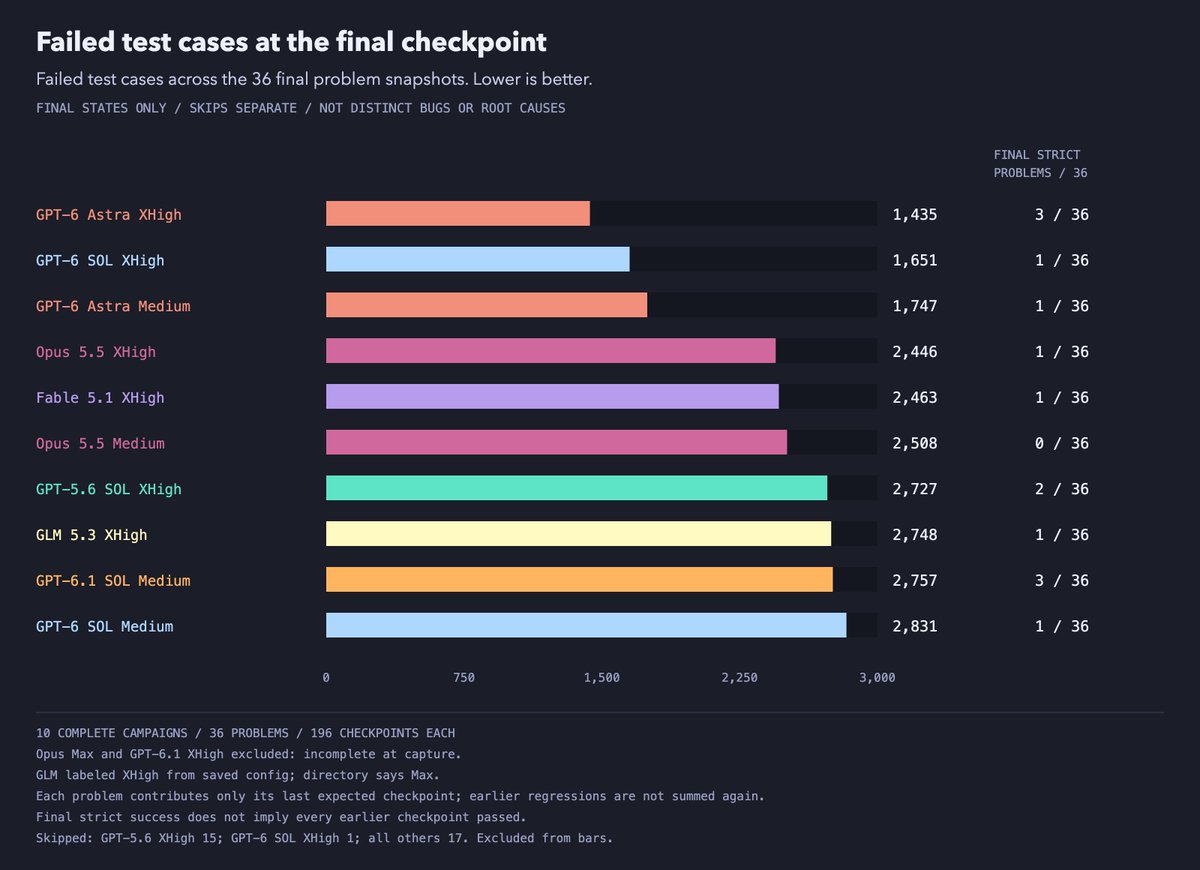Click the 'FINAL STATES ONLY' caption line

point(300,108)
